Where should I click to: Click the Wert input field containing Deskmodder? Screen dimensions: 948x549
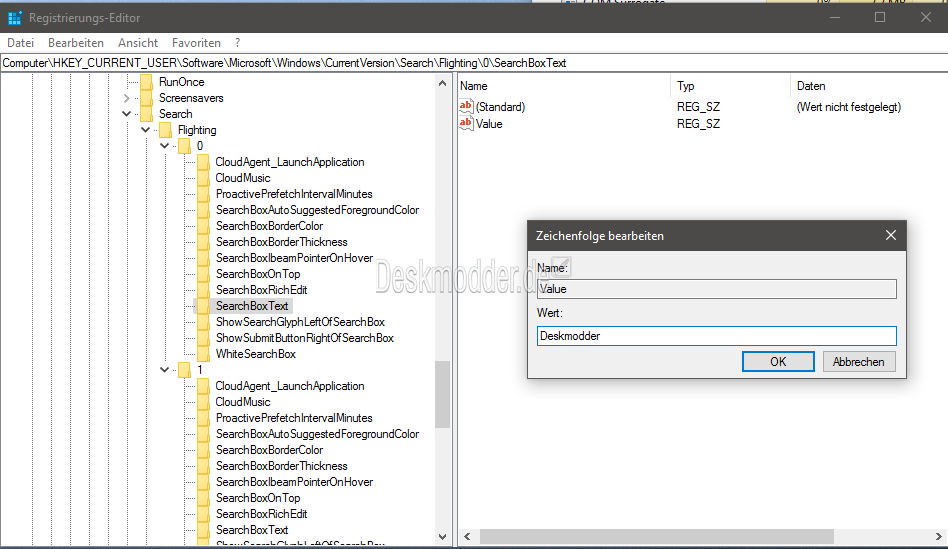click(x=716, y=336)
